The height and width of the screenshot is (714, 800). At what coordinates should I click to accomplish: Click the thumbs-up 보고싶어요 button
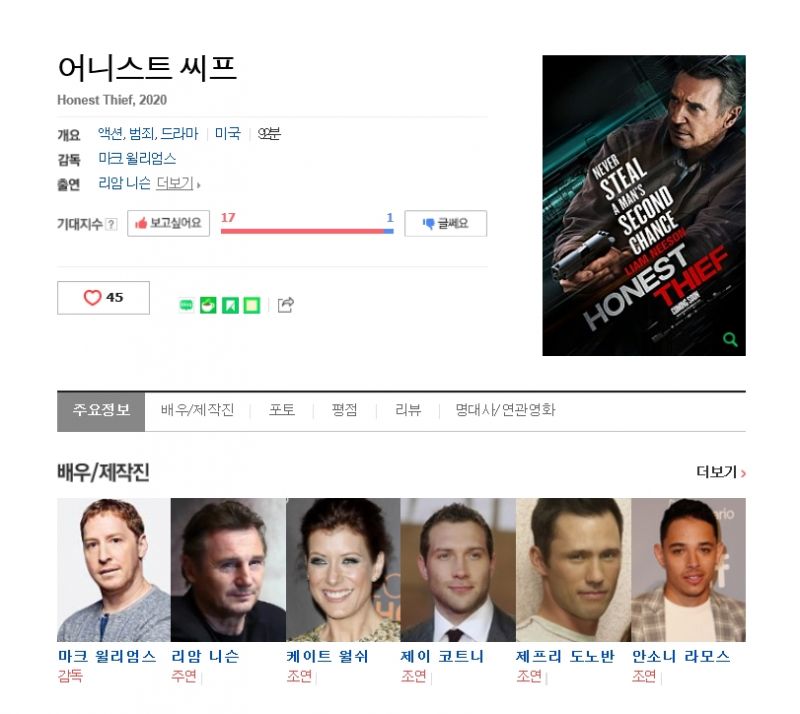[x=168, y=224]
